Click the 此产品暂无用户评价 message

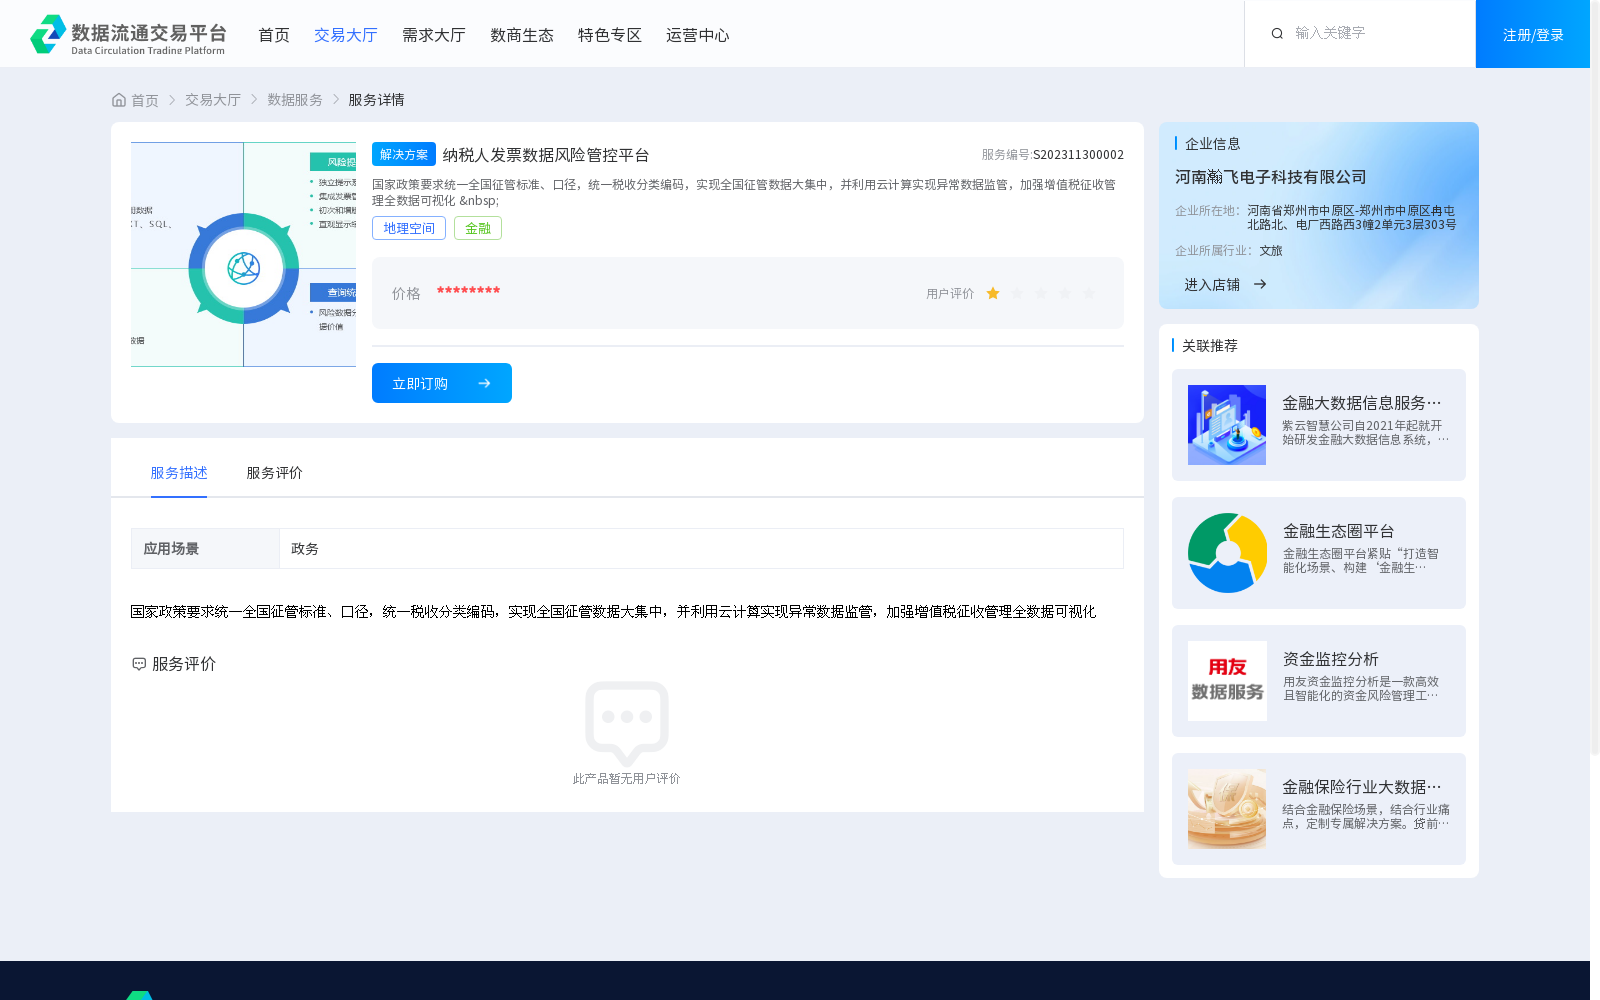[x=627, y=779]
